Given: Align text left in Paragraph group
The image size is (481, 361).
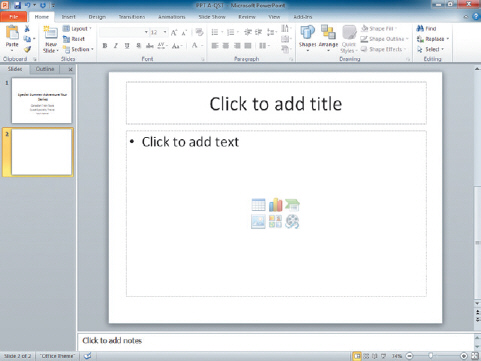Looking at the screenshot, I should (x=215, y=46).
